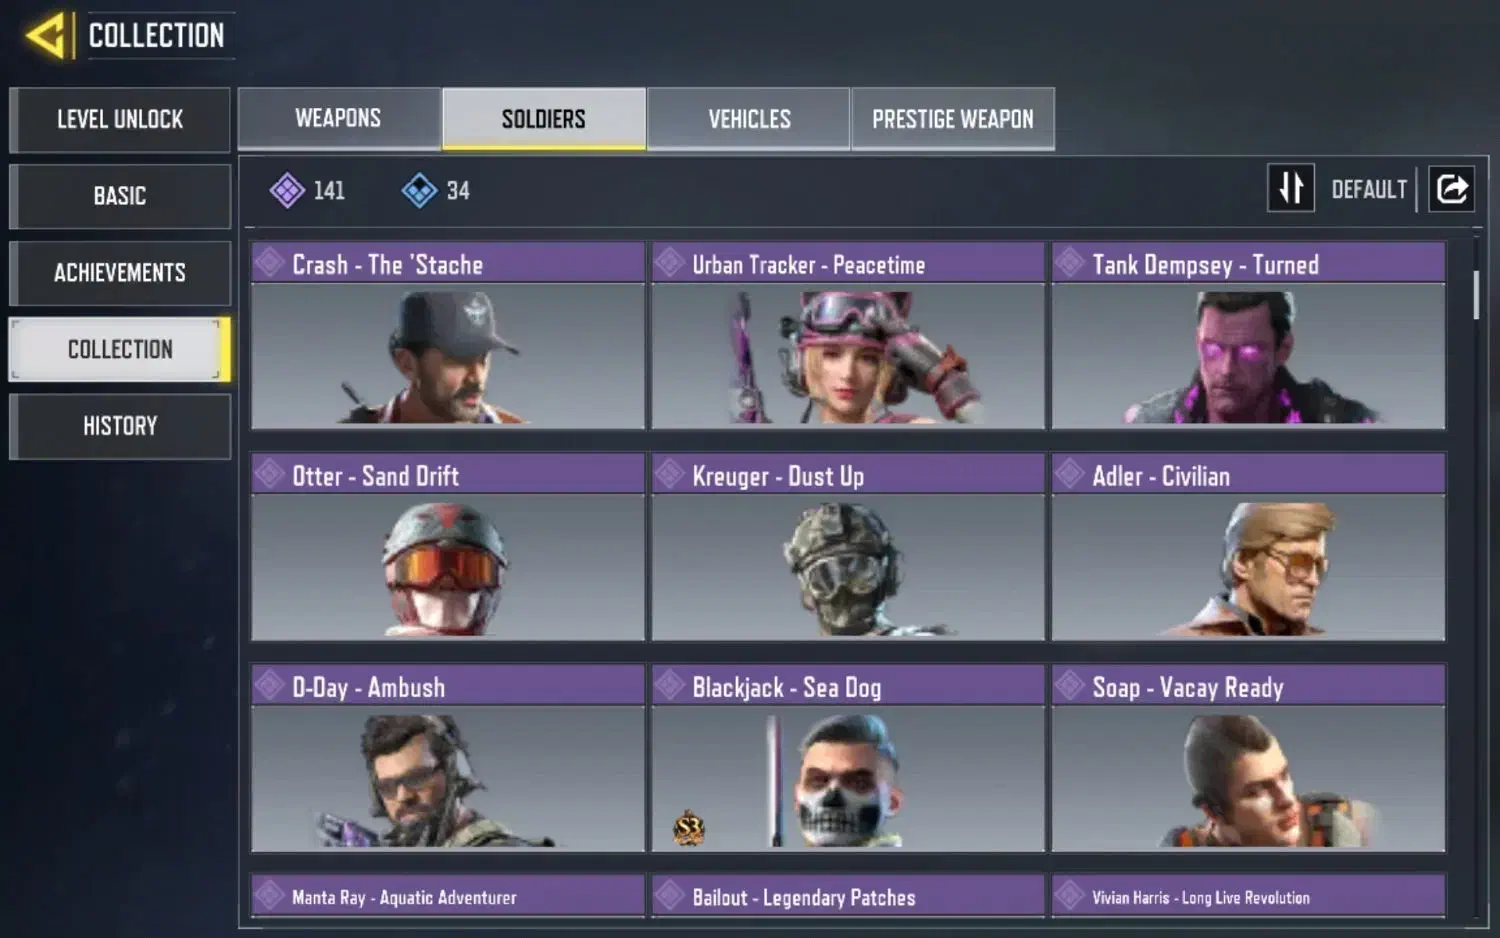
Task: Click the purple epic diamond counter icon
Action: [x=287, y=190]
